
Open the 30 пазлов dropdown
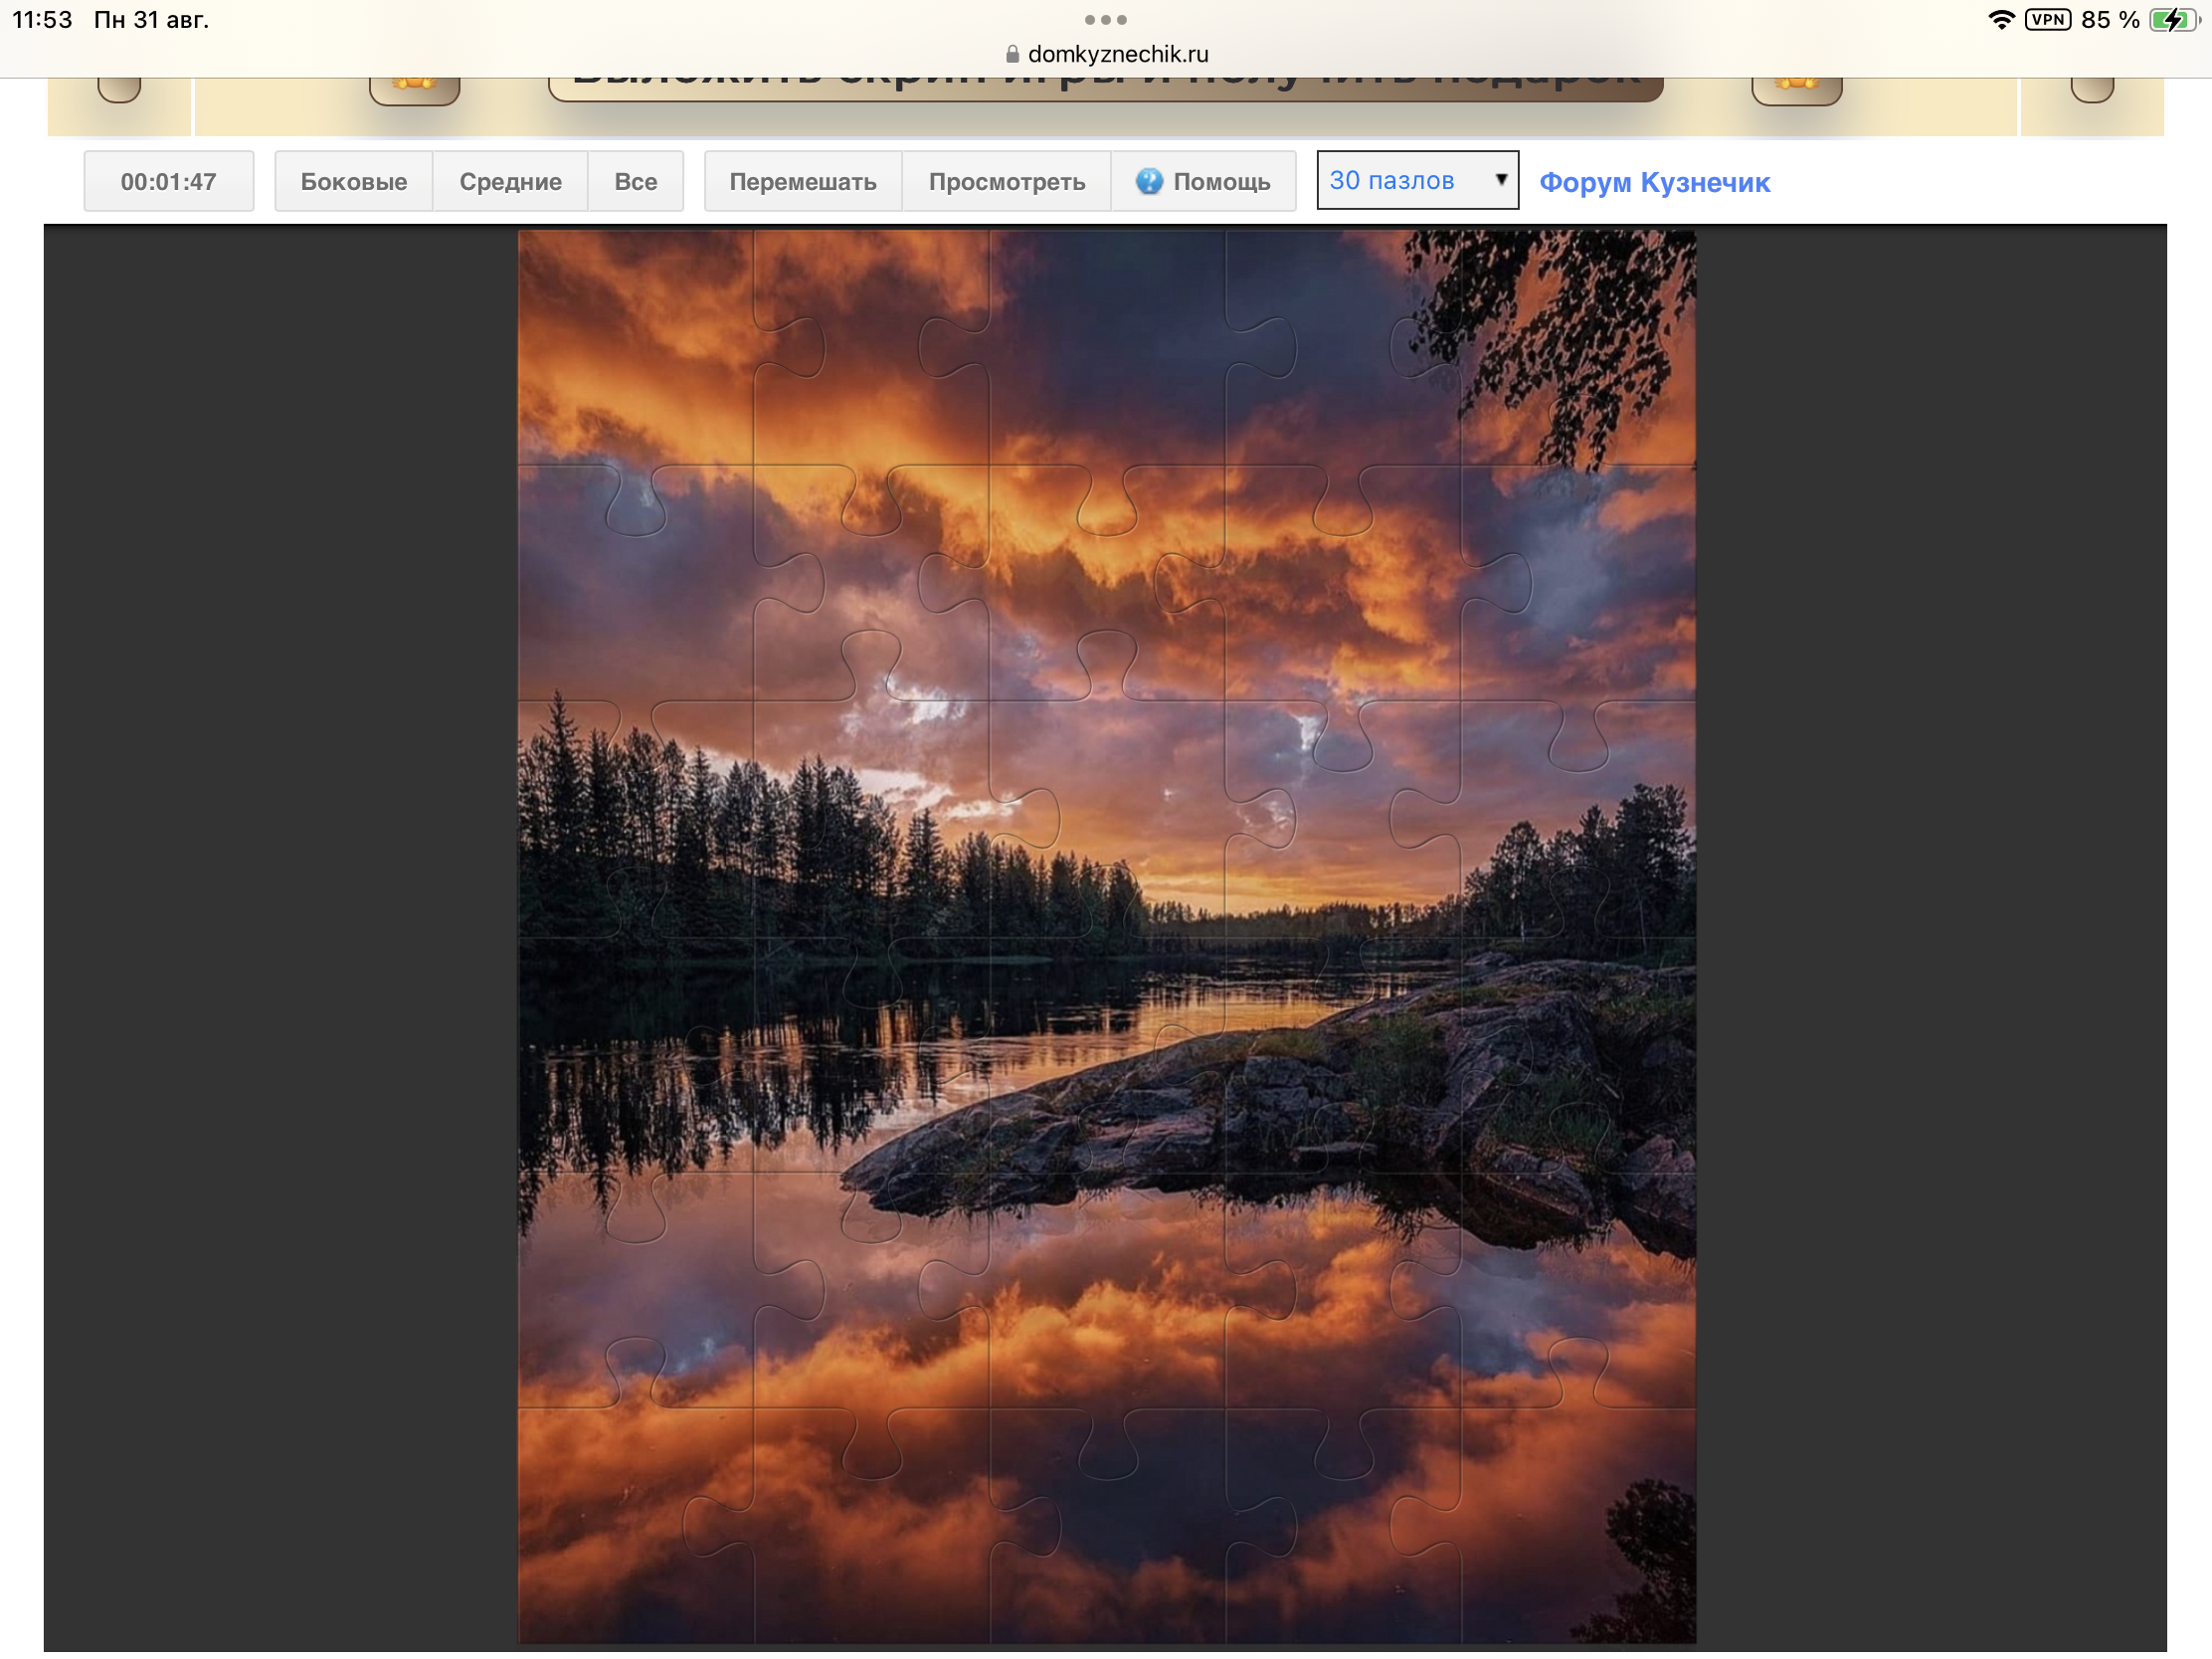1417,180
